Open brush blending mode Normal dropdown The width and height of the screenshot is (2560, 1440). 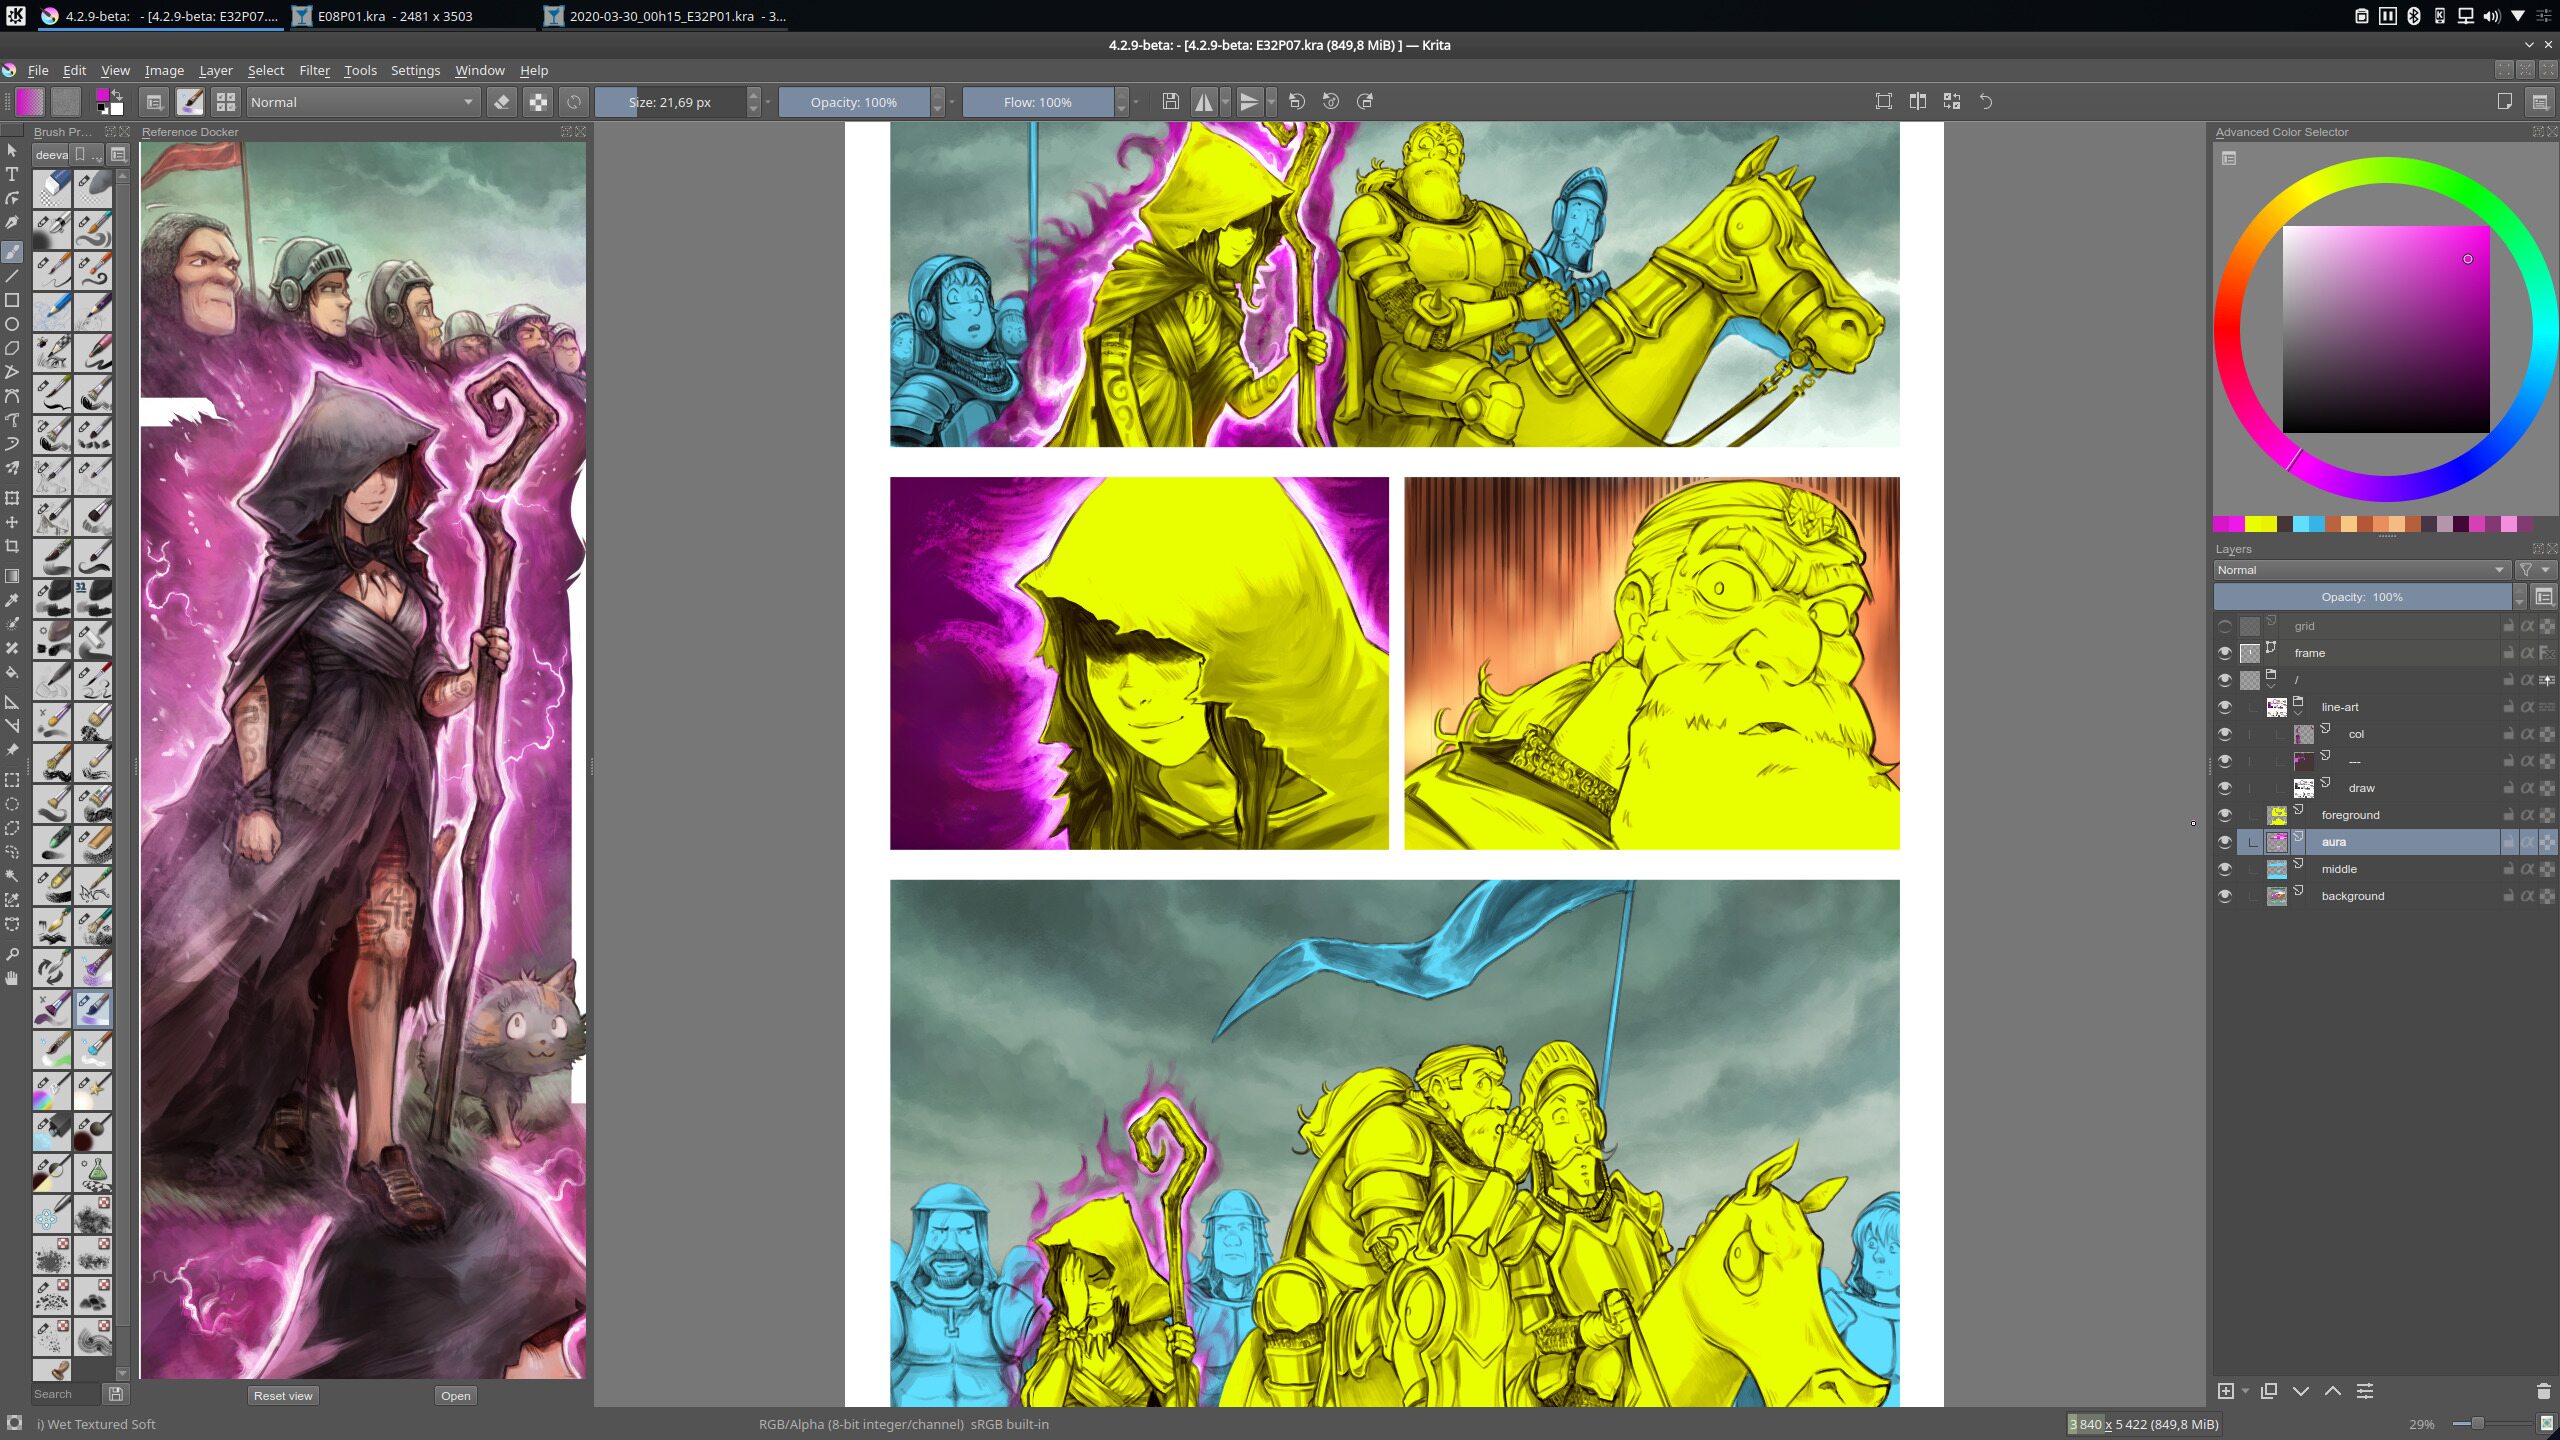click(x=362, y=102)
